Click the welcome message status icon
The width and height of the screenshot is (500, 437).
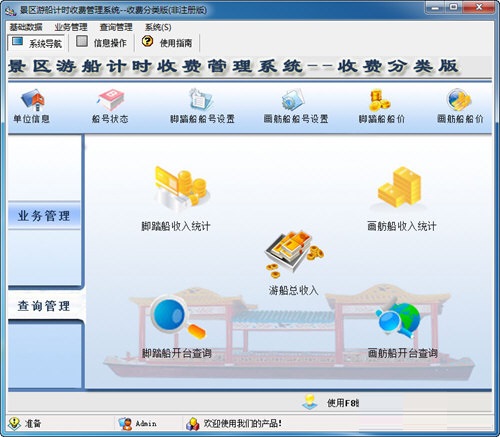(192, 424)
